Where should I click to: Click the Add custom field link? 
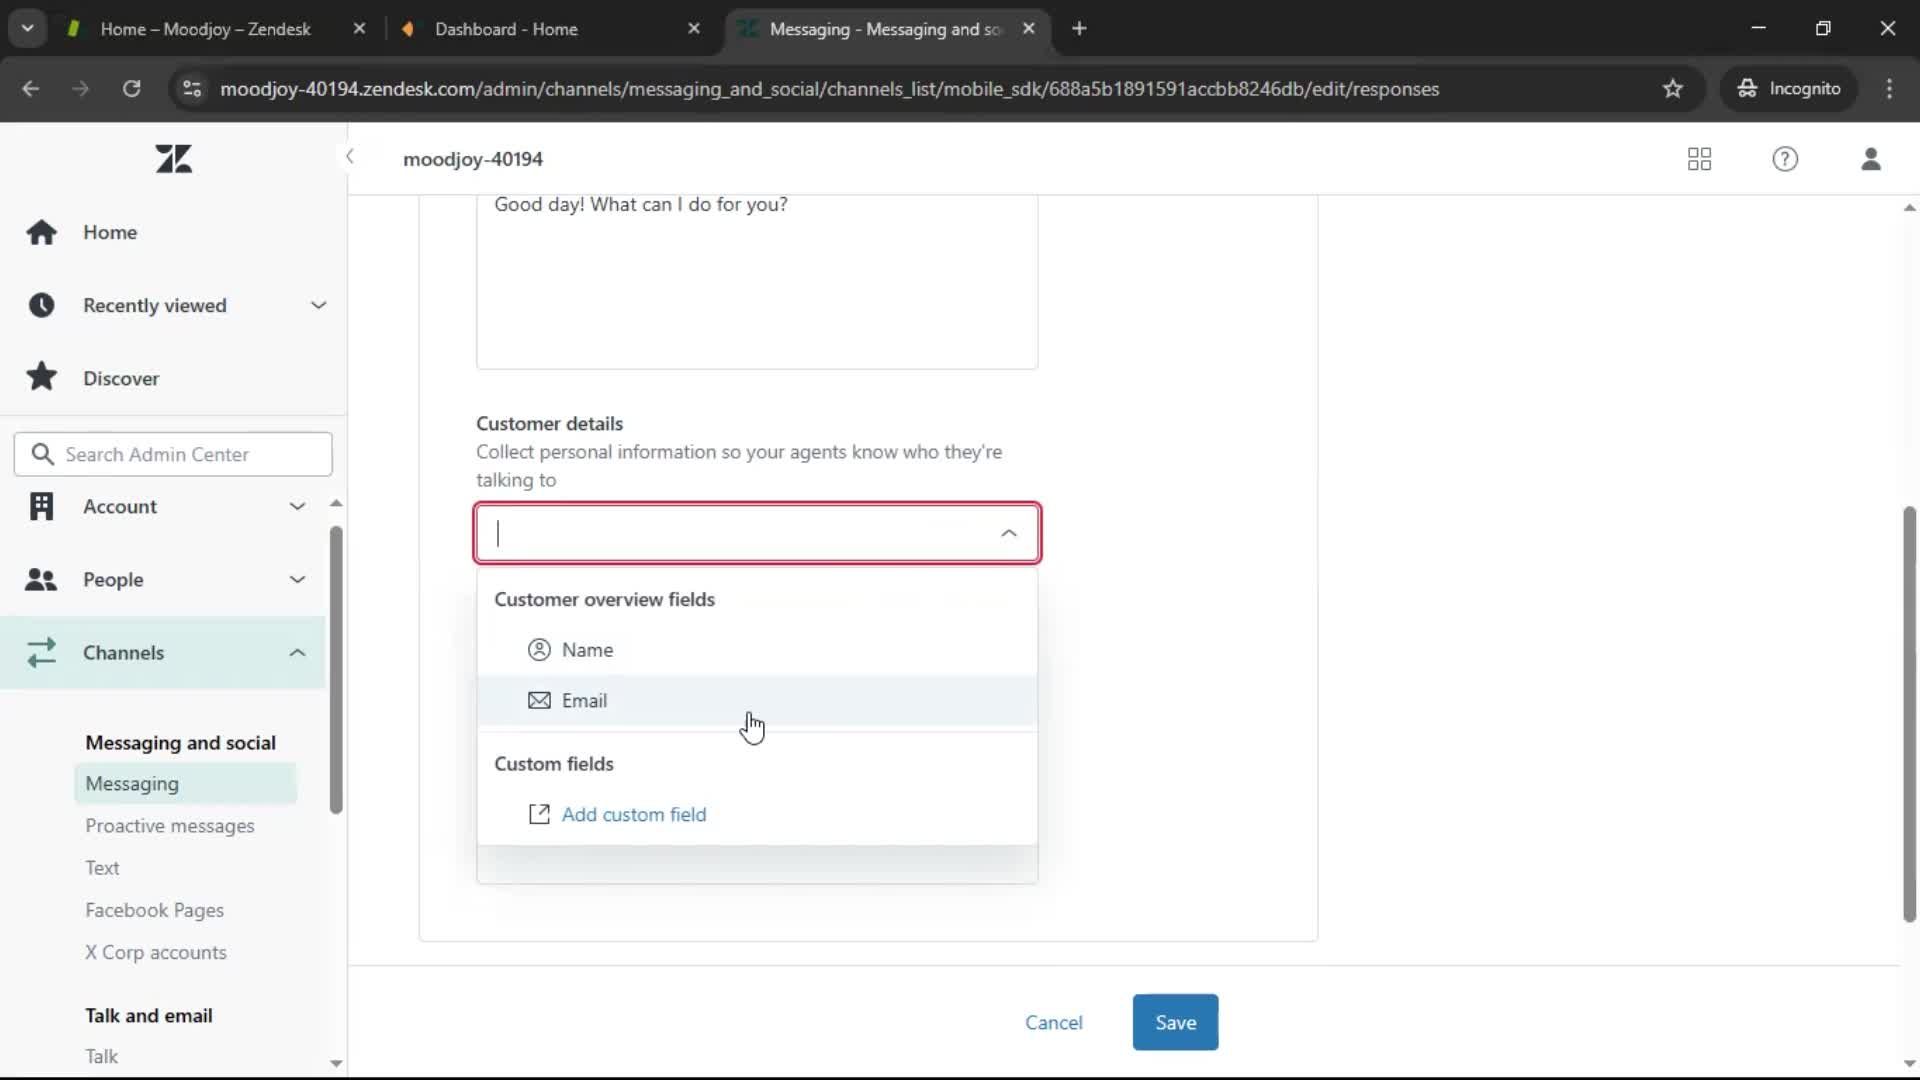pos(634,815)
